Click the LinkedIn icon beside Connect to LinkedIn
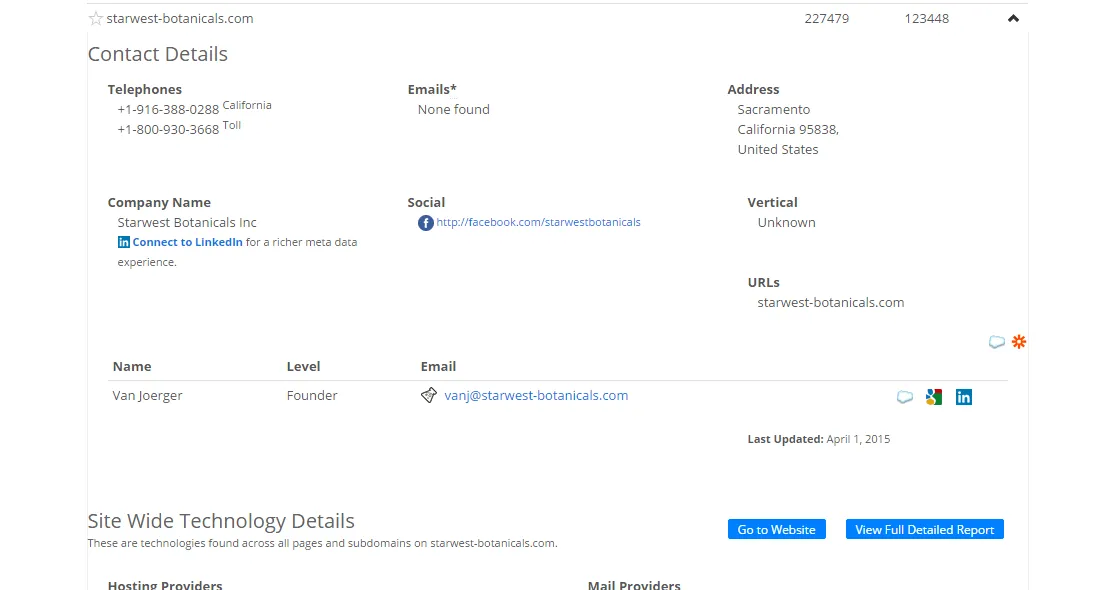Viewport: 1108px width, 590px height. 124,242
